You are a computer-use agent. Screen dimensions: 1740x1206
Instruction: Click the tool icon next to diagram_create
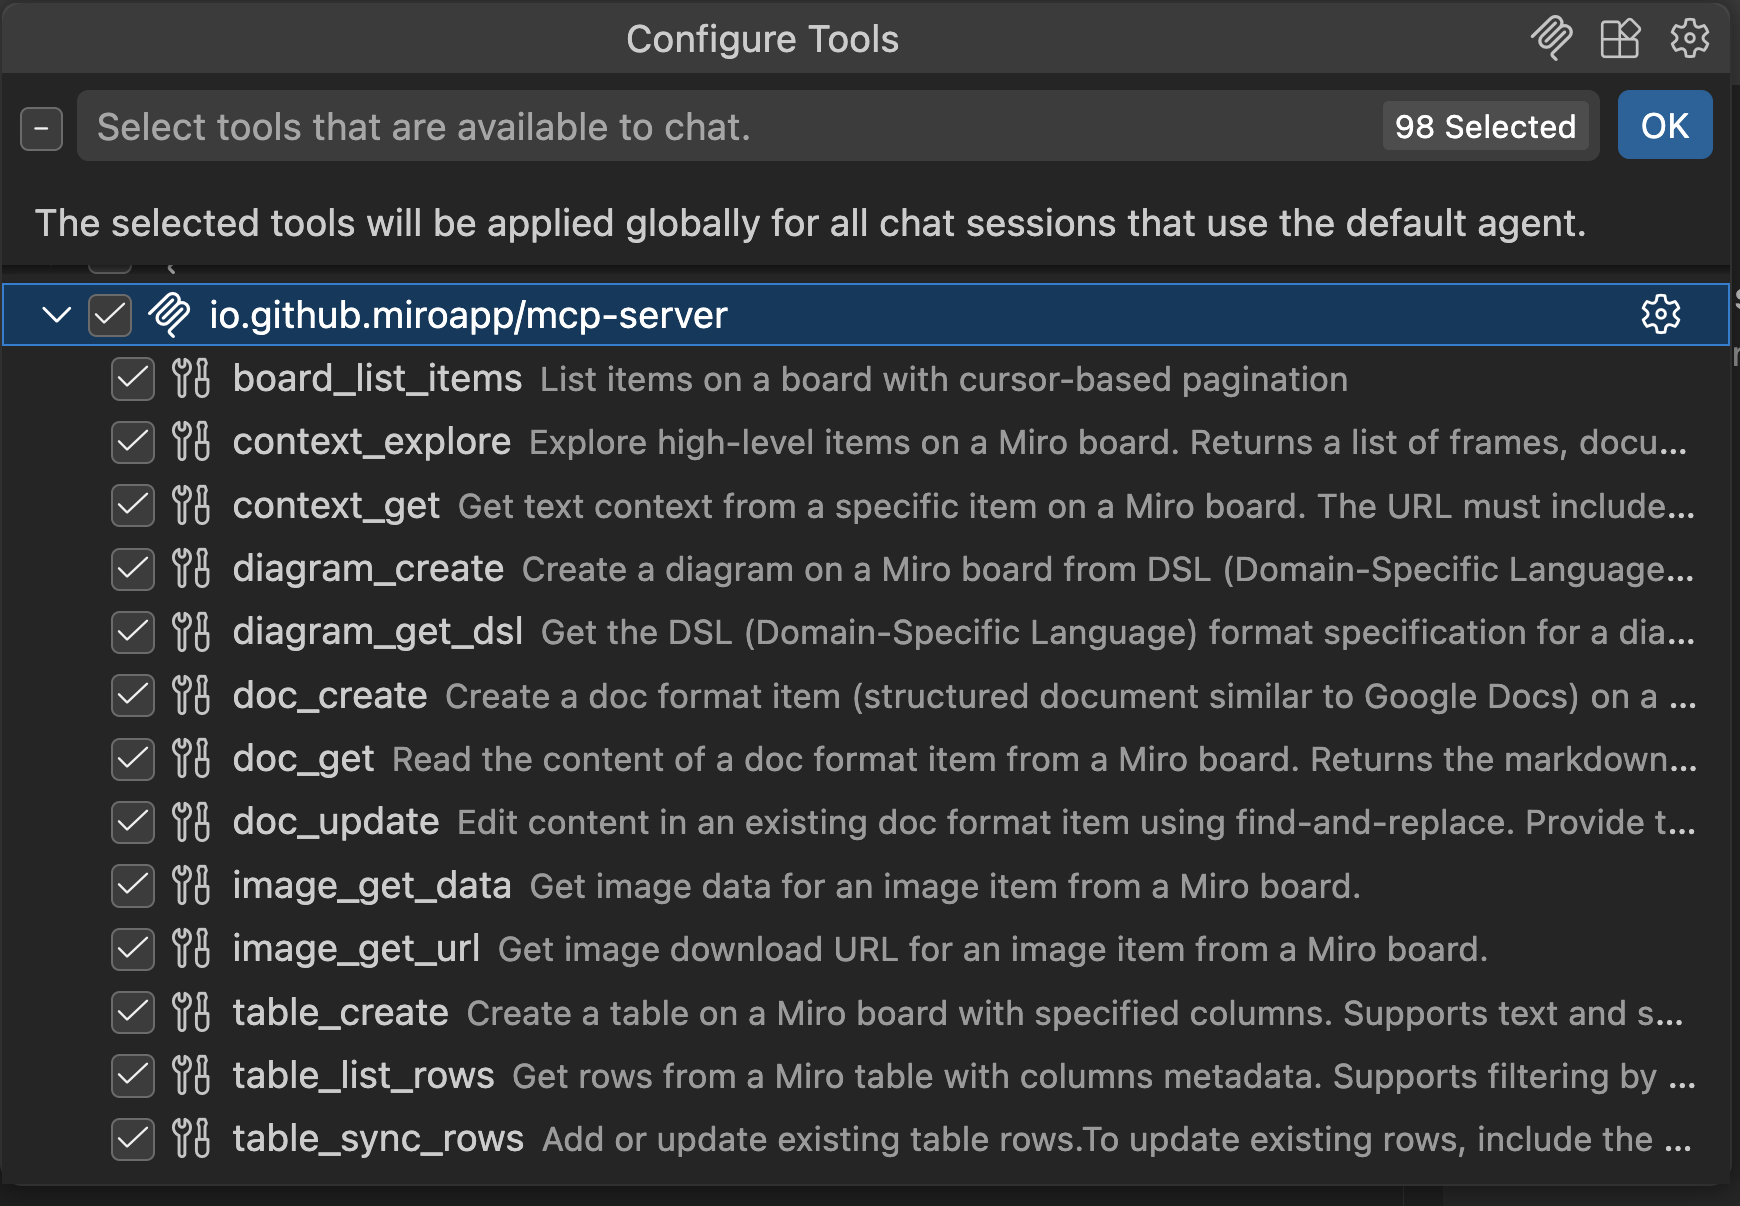(191, 568)
